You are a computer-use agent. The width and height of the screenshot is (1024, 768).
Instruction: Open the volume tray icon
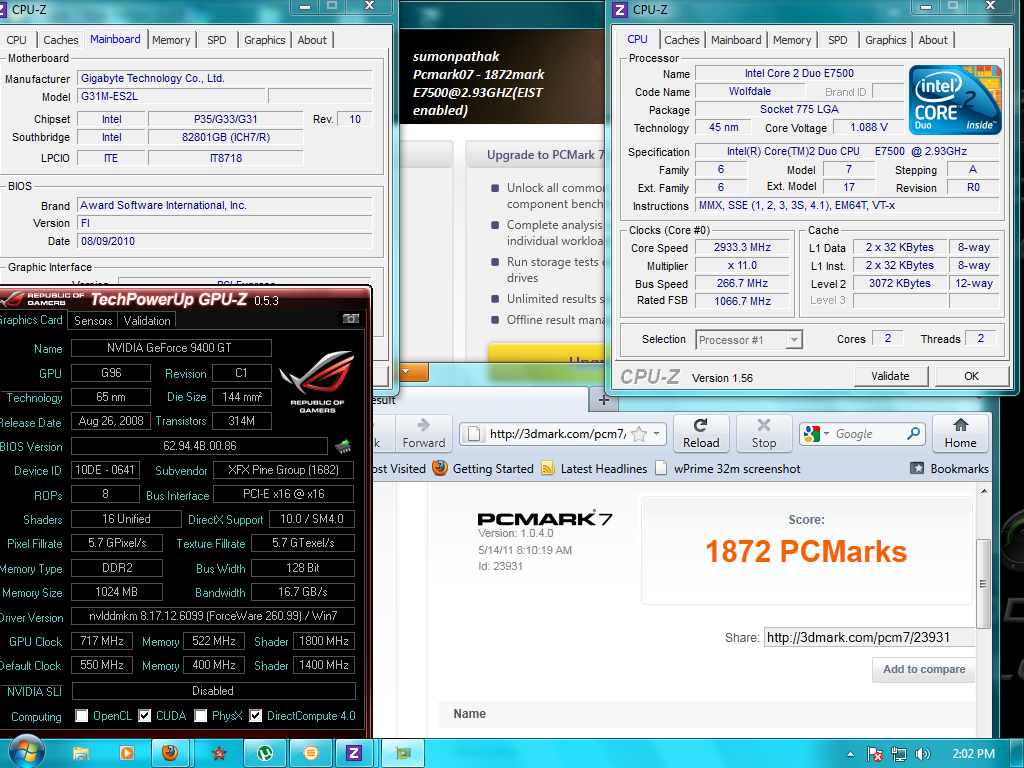click(923, 754)
